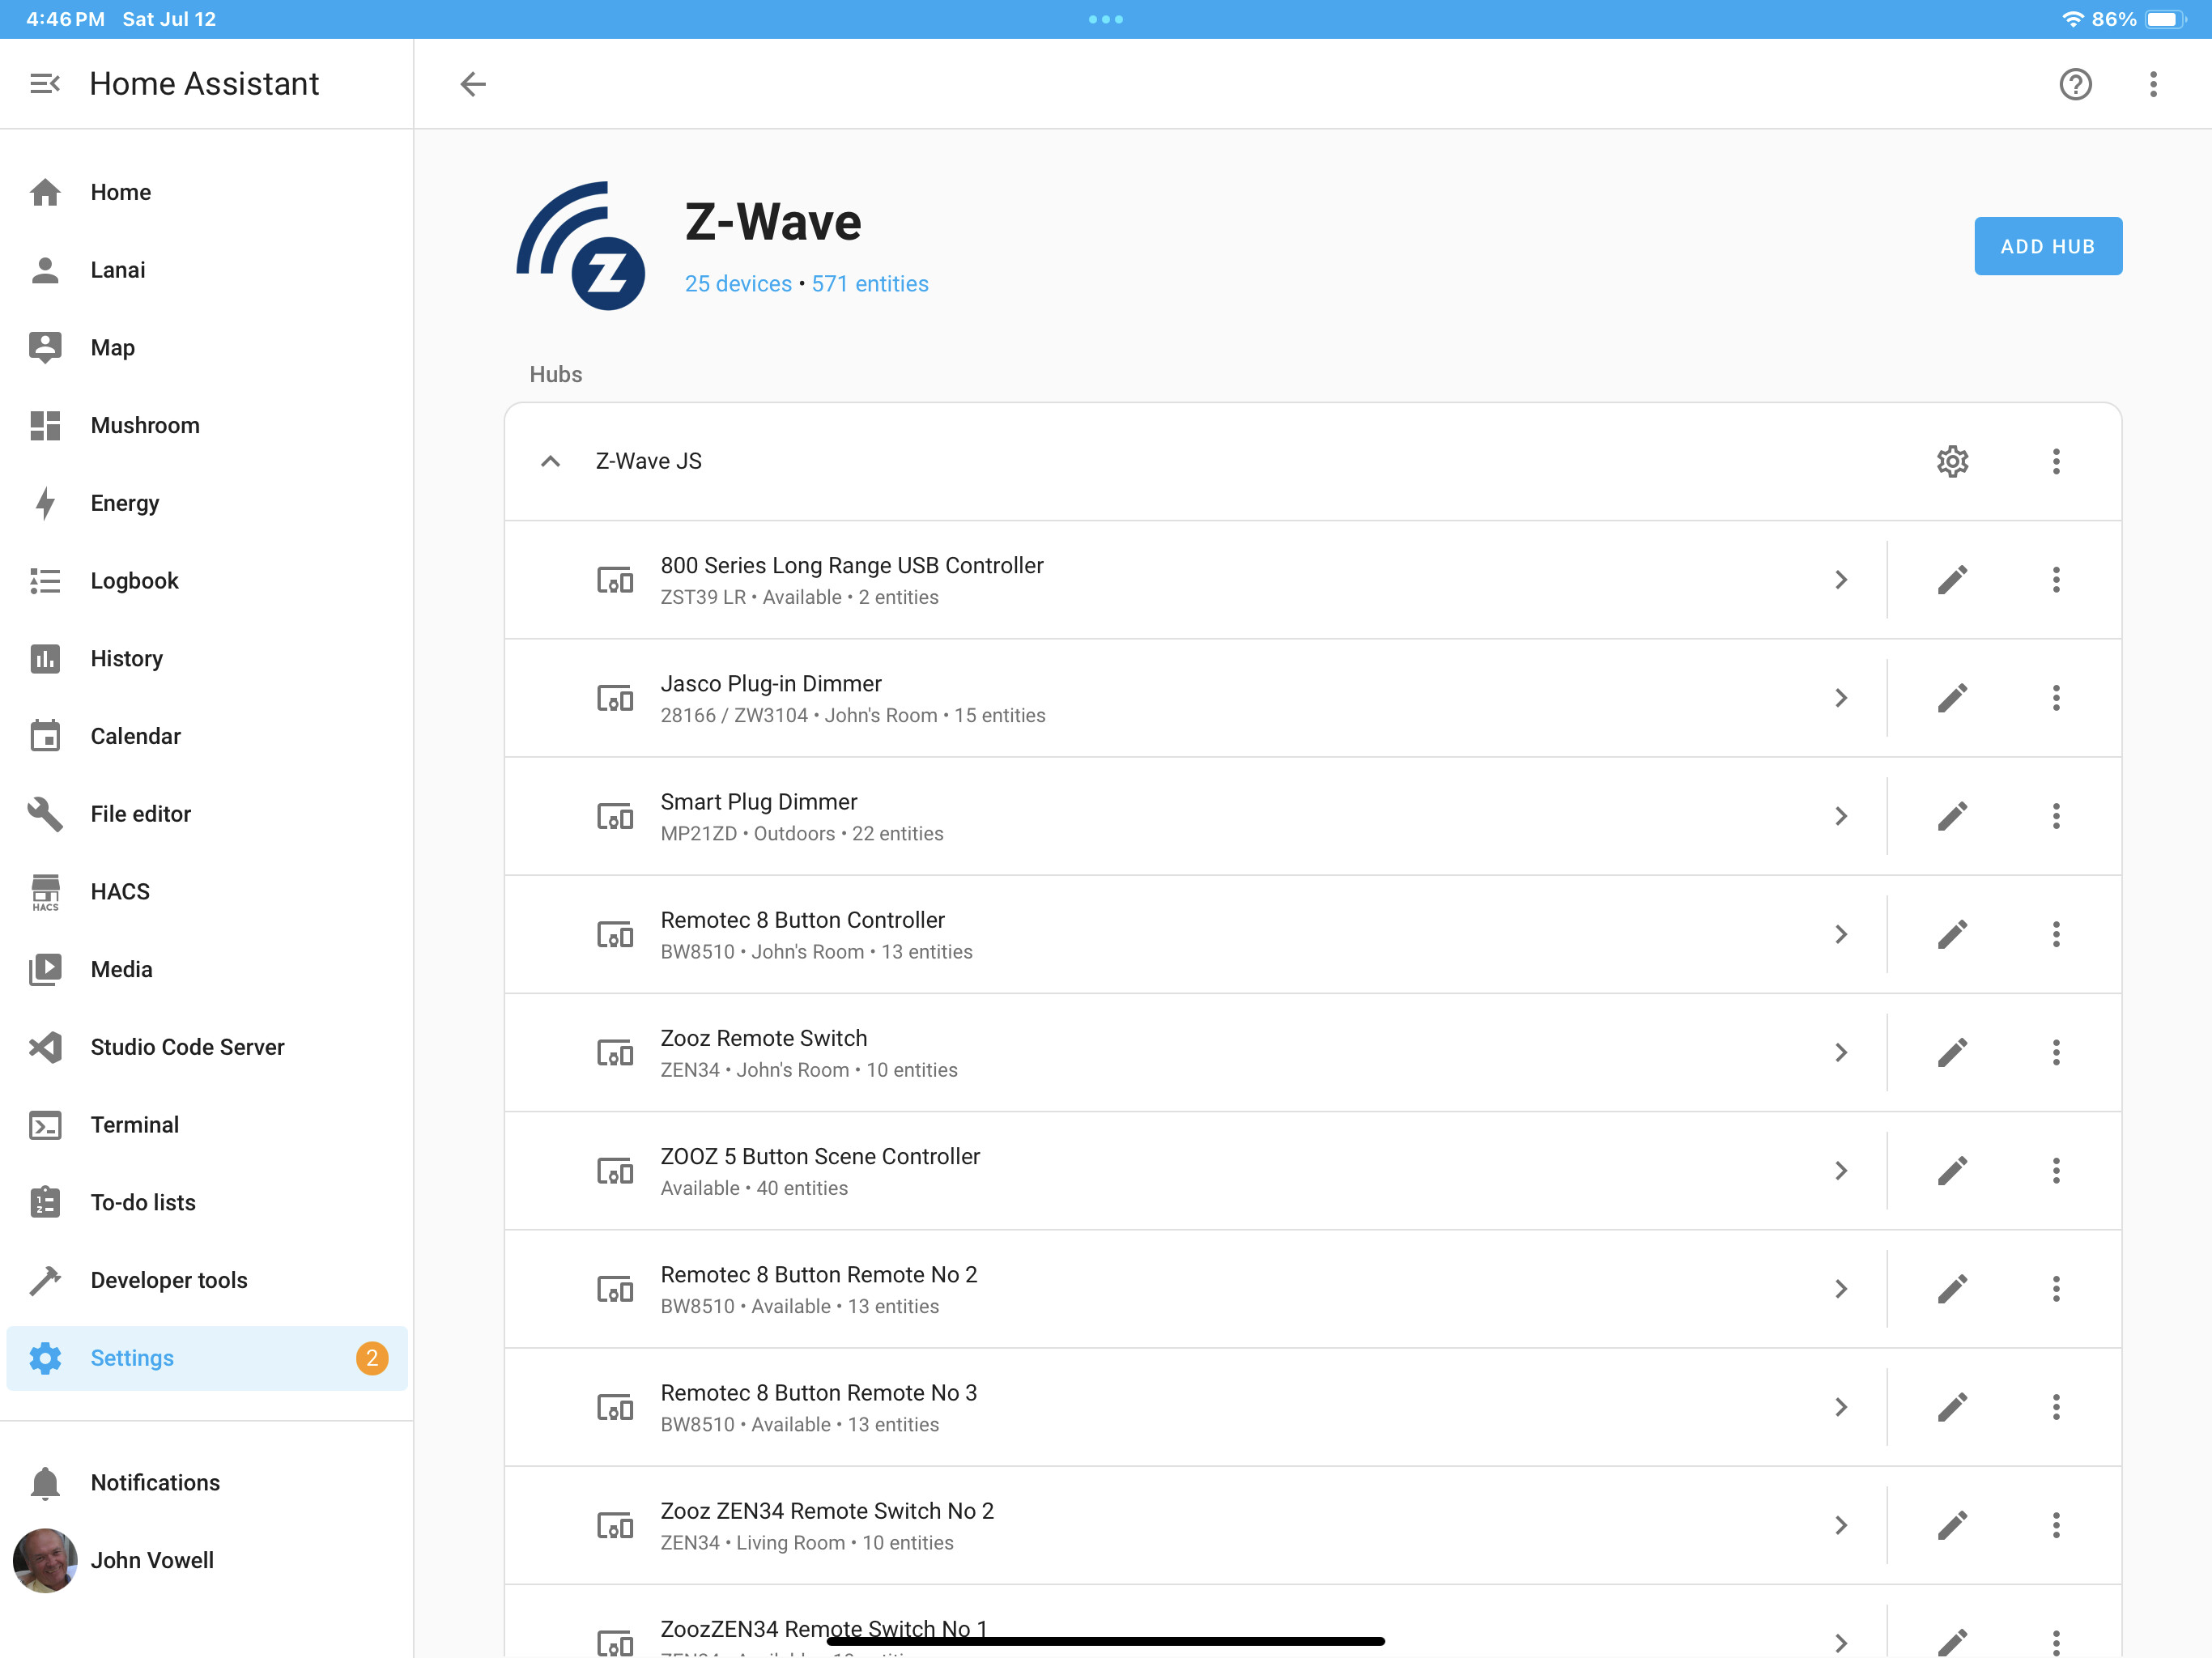Screen dimensions: 2212x1658
Task: Edit the Smart Plug Dimmer device
Action: click(x=1952, y=816)
